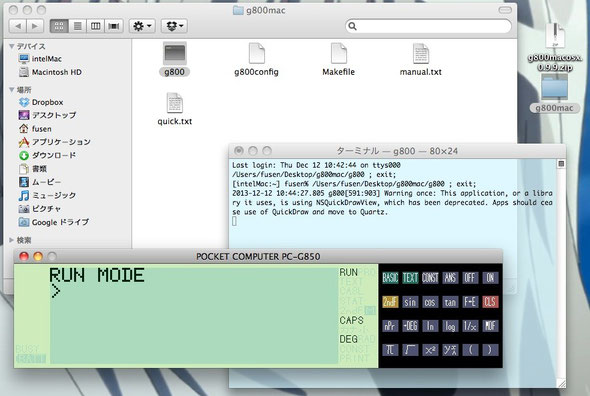Click the square root key
Image resolution: width=590 pixels, height=396 pixels.
point(410,350)
